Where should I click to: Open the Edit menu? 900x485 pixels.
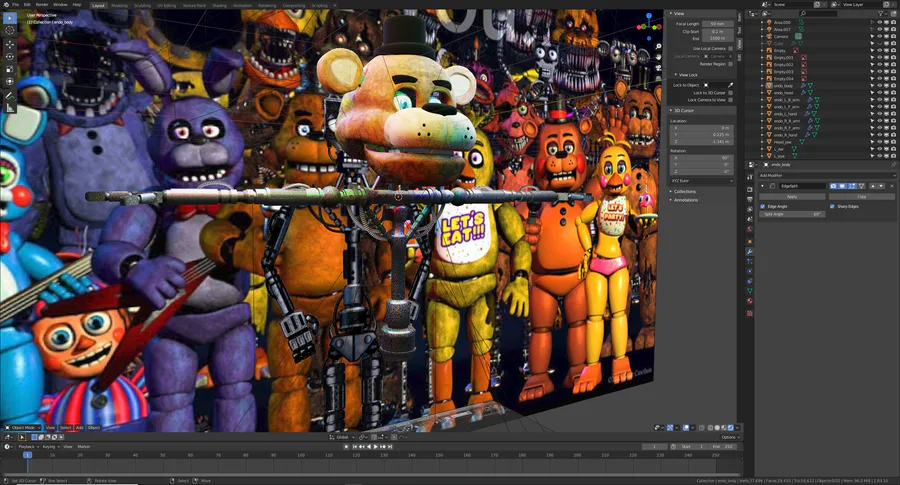click(27, 5)
